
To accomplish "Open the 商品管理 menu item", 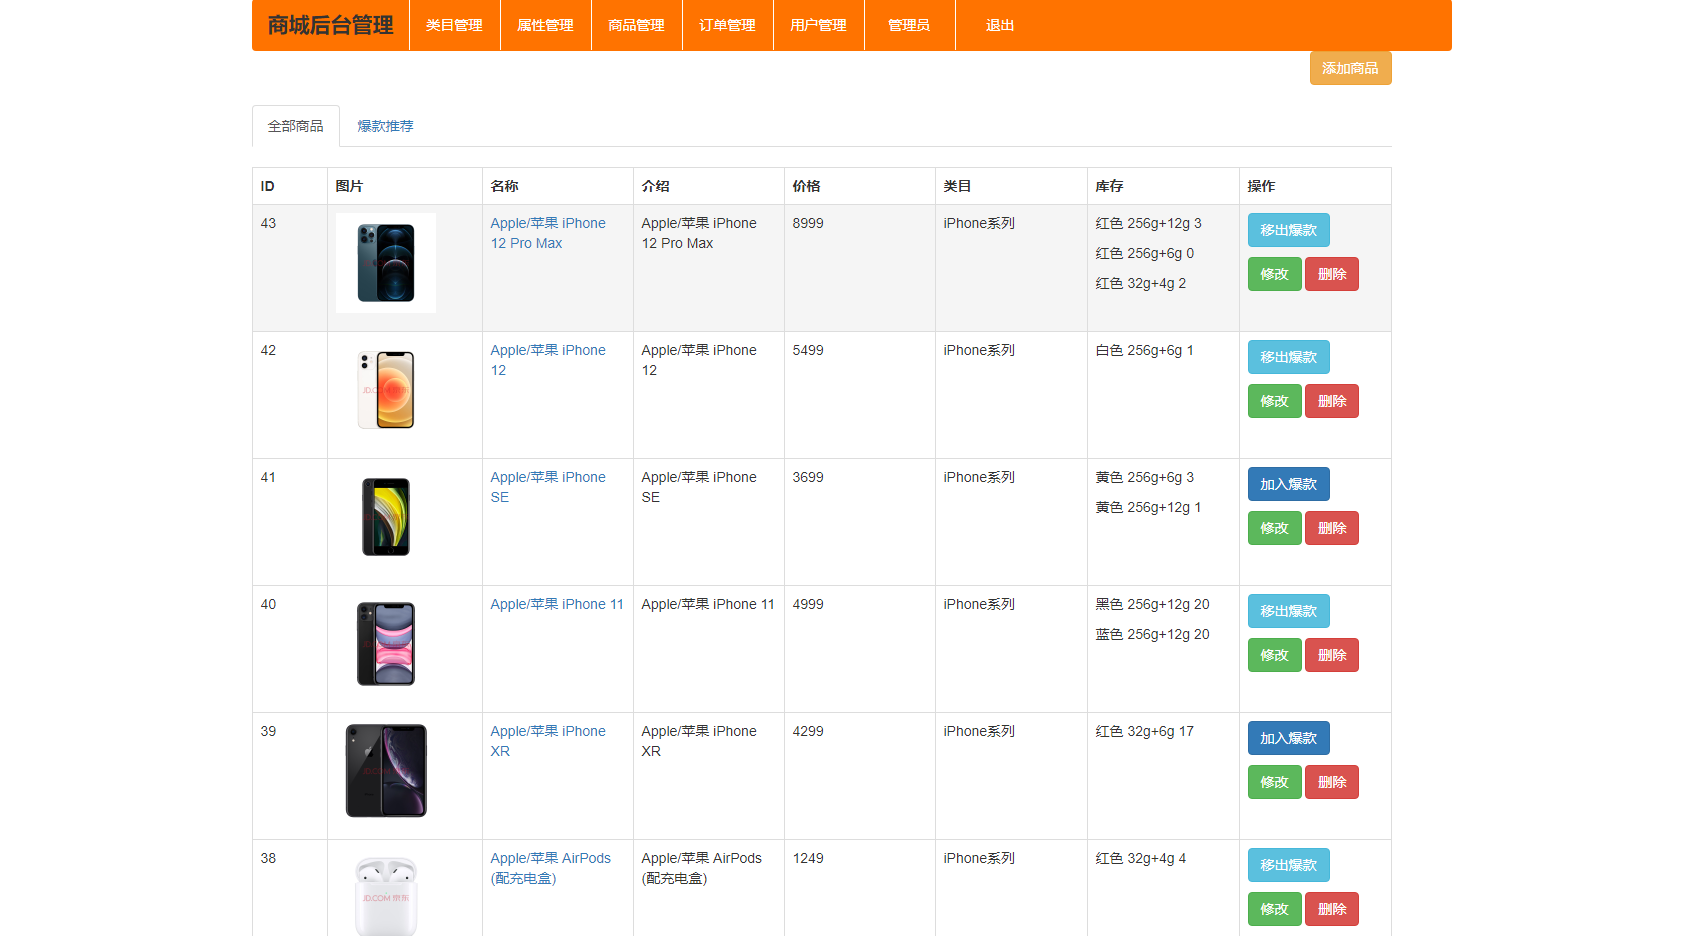I will tap(636, 25).
